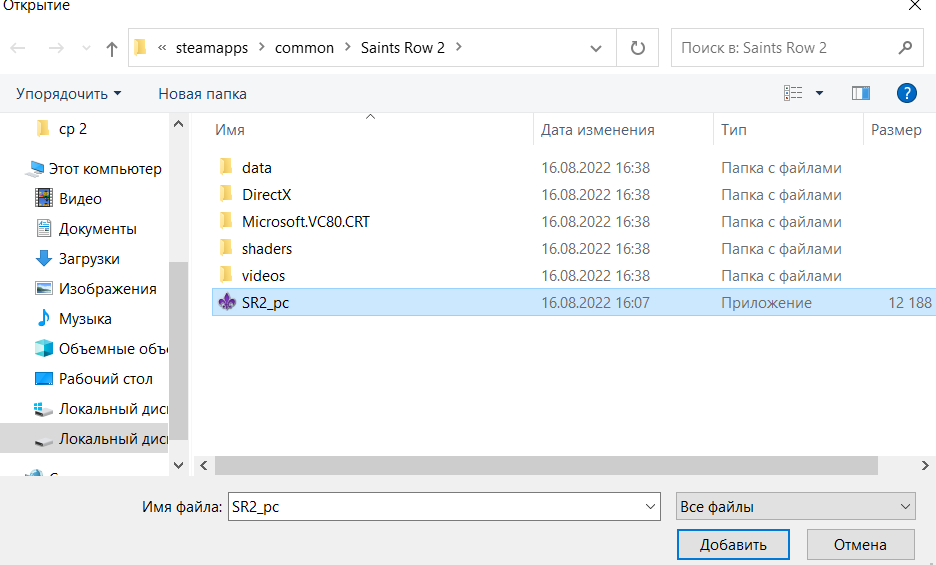Refresh the Saints Row 2 folder
This screenshot has width=936, height=565.
(638, 48)
